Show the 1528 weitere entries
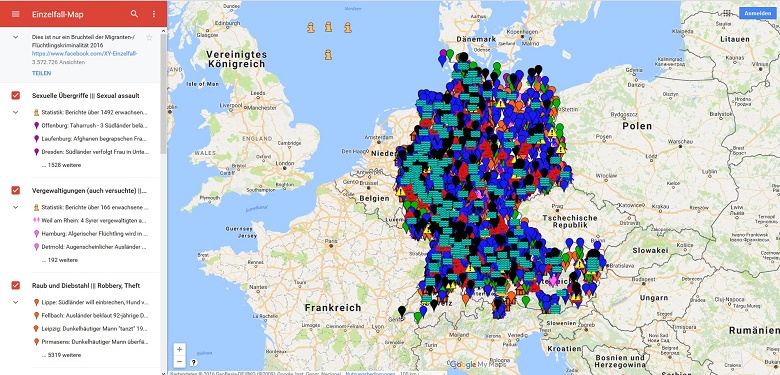This screenshot has height=375, width=780. [x=62, y=165]
